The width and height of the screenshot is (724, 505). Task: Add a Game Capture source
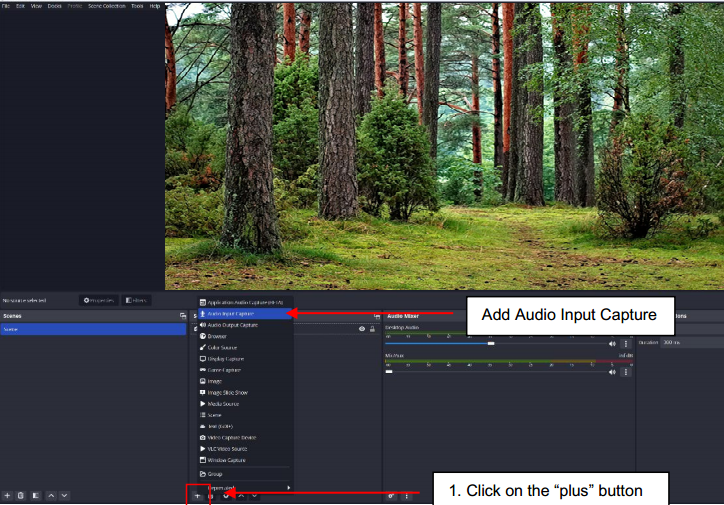pyautogui.click(x=245, y=370)
